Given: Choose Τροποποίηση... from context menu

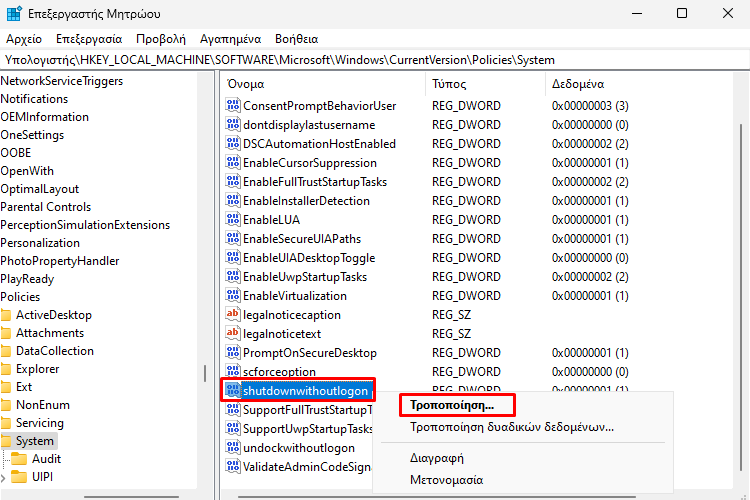Looking at the screenshot, I should pos(452,405).
